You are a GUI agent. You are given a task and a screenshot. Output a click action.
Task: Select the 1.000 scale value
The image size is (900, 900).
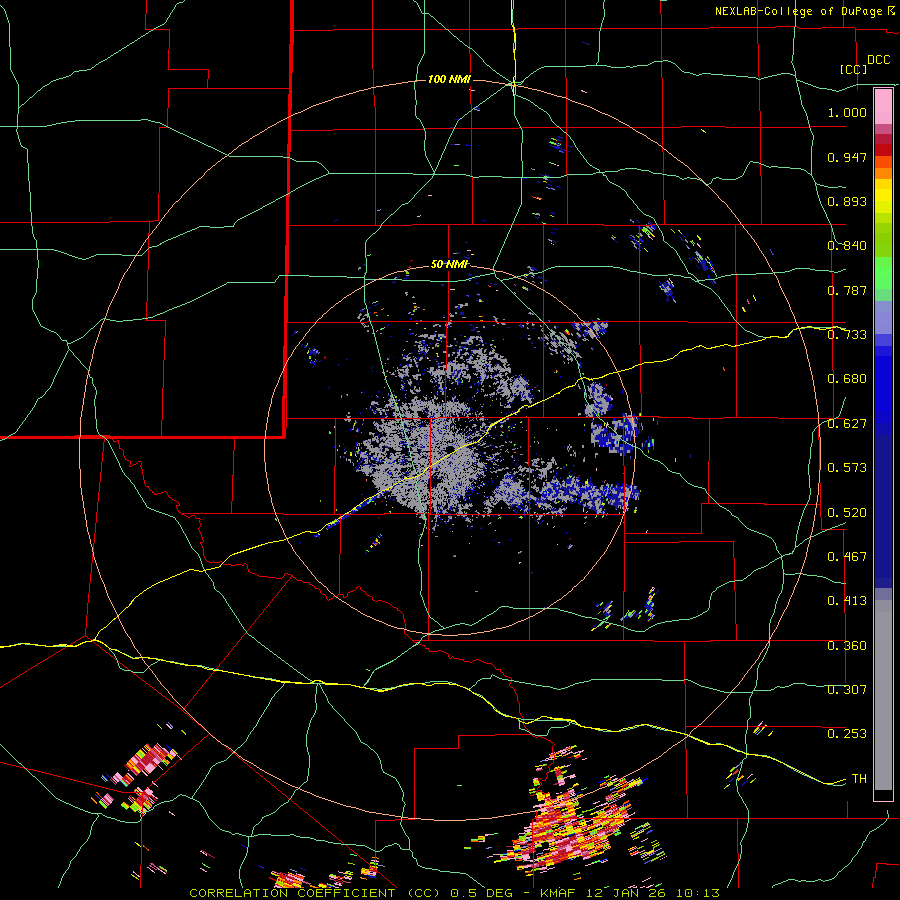coord(847,112)
